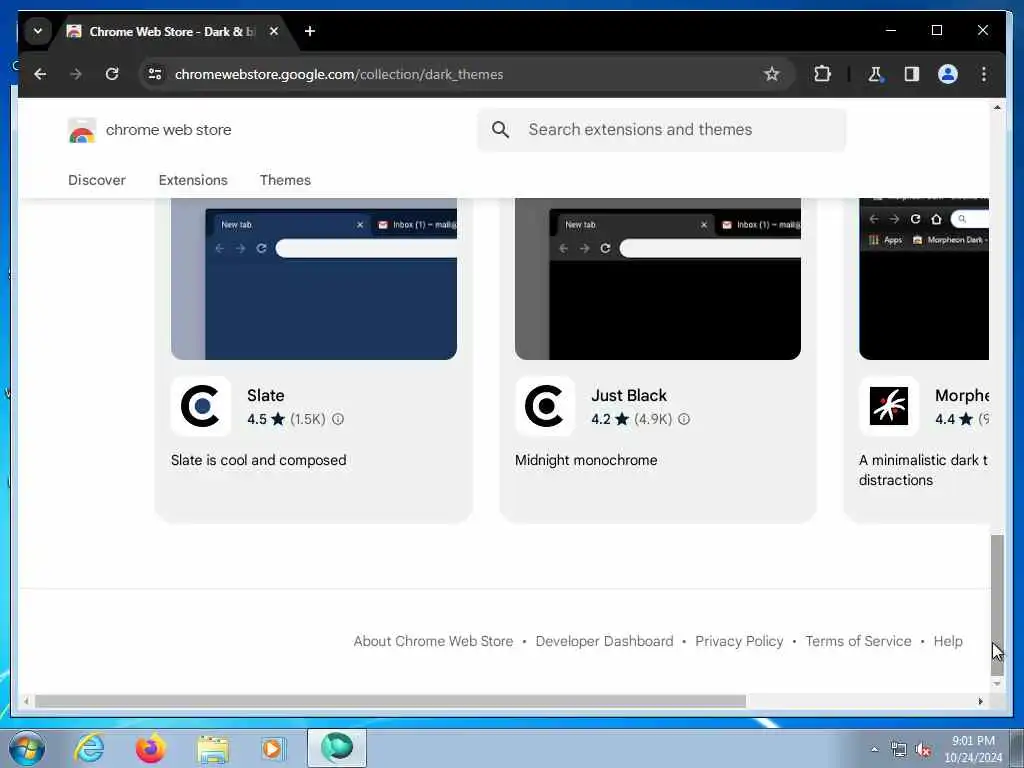Show rating info for Just Black

point(683,419)
